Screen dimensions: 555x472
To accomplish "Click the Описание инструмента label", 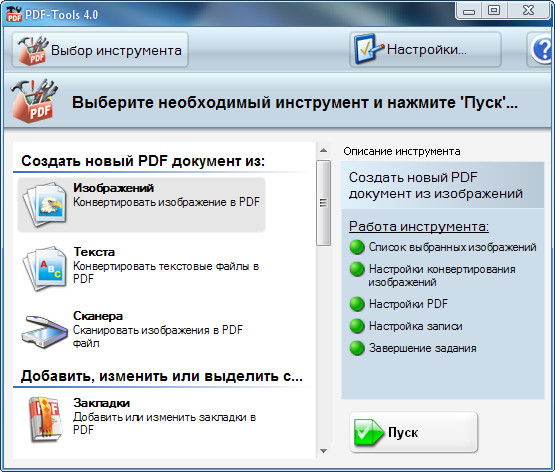I will [x=402, y=151].
